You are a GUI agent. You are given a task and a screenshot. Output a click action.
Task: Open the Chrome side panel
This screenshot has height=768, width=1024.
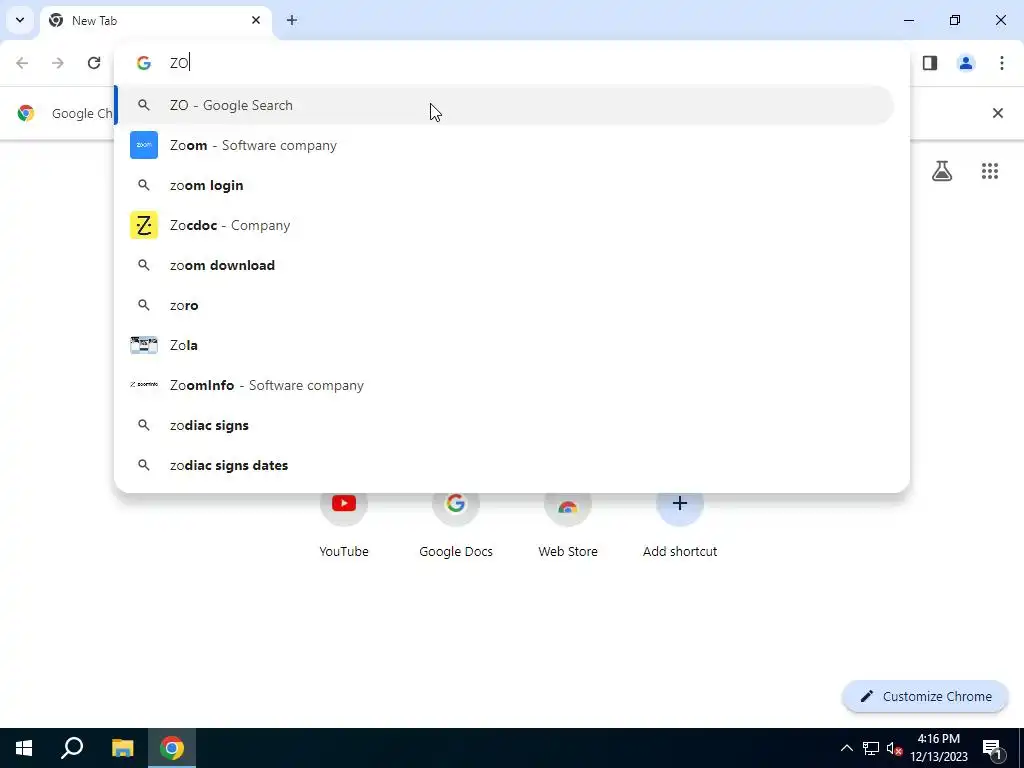930,63
